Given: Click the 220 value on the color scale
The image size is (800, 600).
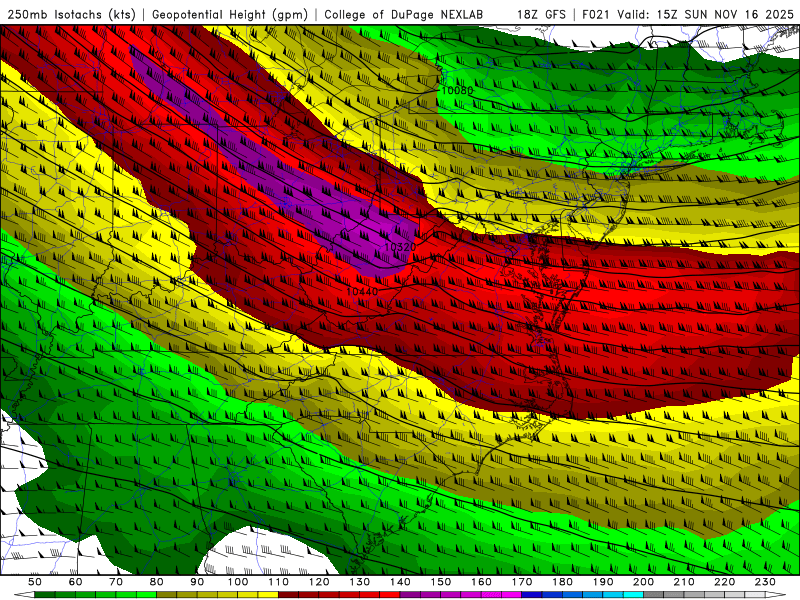Looking at the screenshot, I should 724,582.
